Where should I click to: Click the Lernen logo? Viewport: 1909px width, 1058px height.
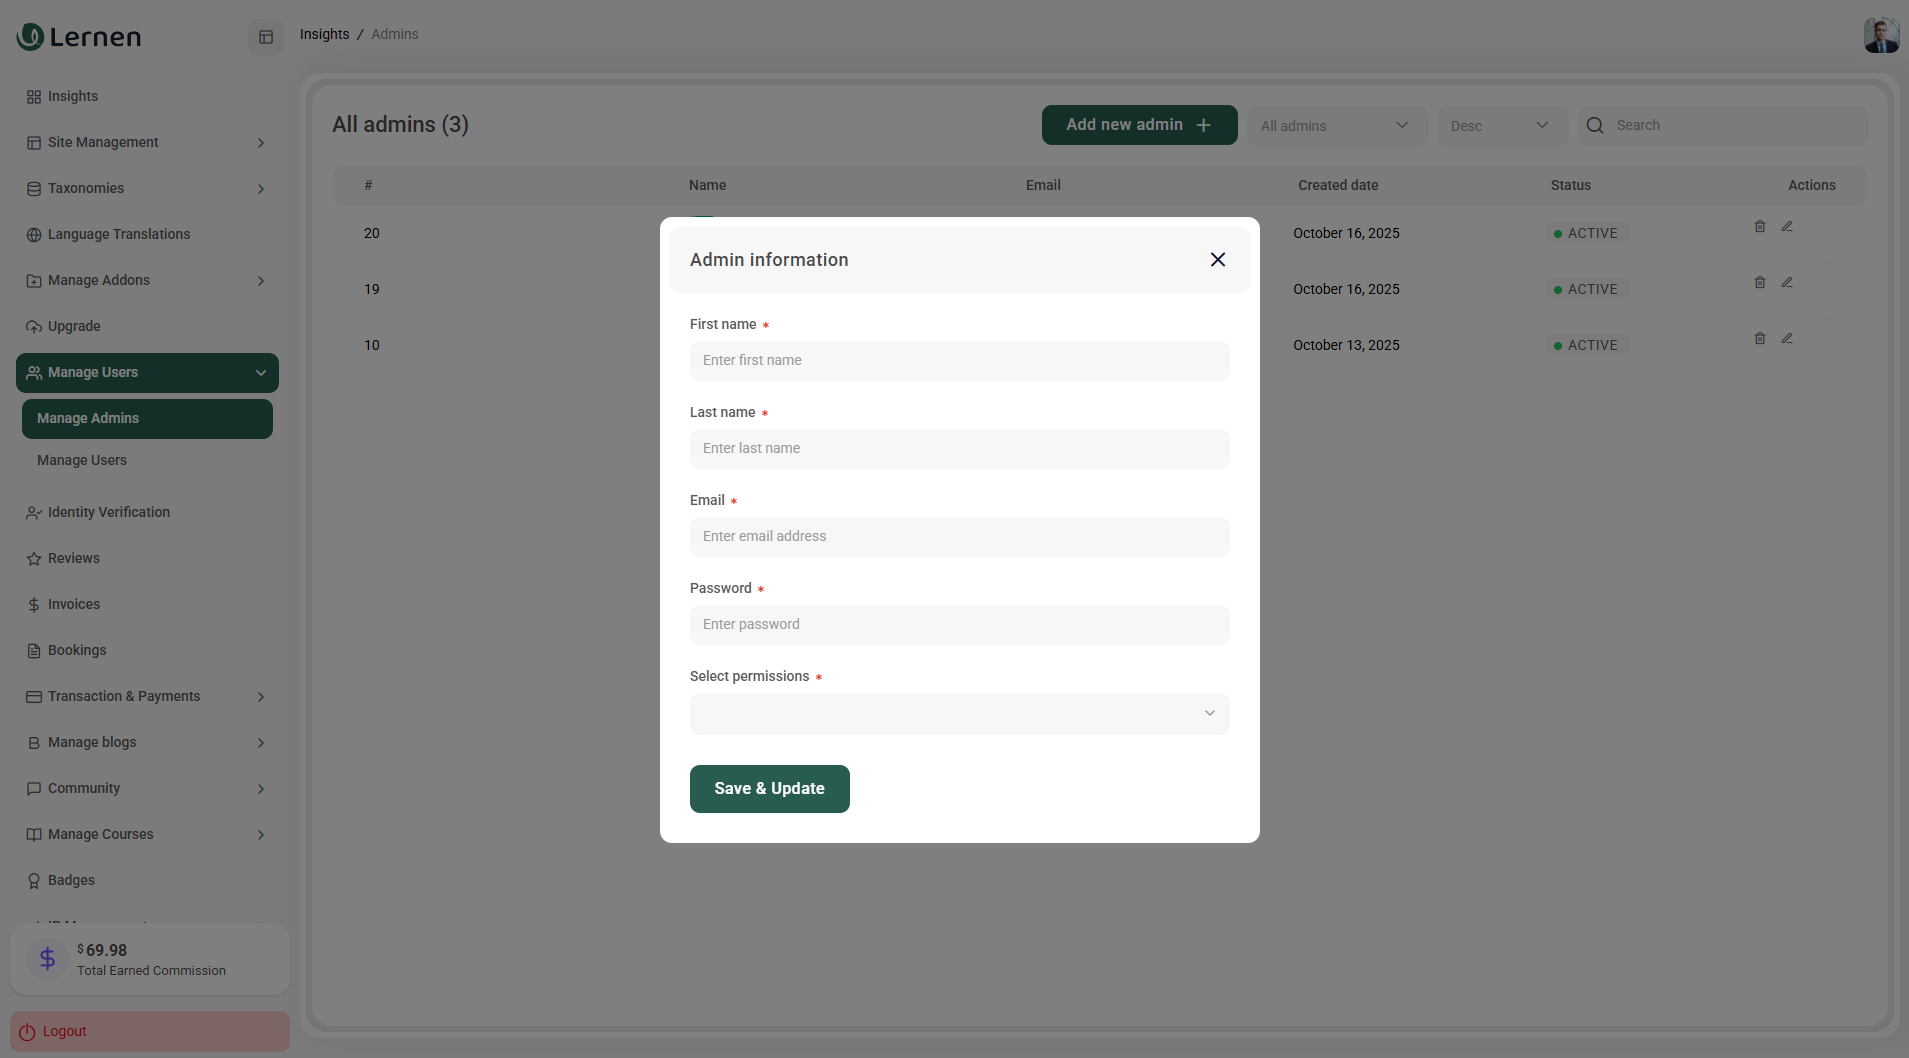pos(79,37)
